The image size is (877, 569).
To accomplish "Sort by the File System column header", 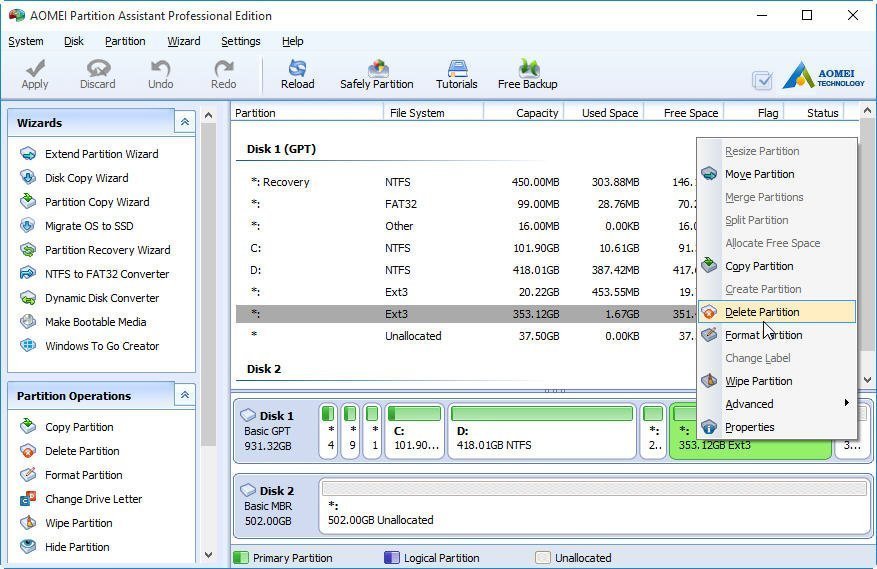I will click(x=433, y=113).
